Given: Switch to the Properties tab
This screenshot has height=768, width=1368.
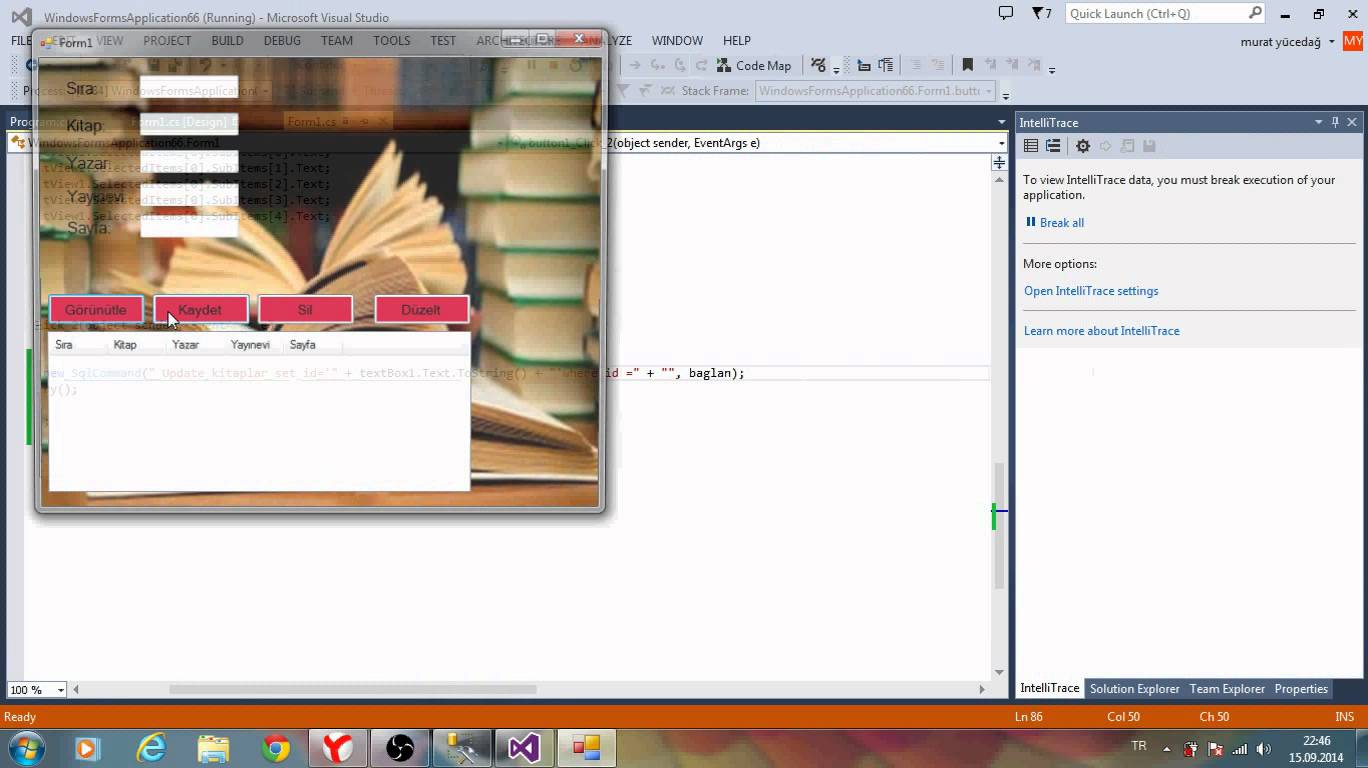Looking at the screenshot, I should click(x=1301, y=689).
